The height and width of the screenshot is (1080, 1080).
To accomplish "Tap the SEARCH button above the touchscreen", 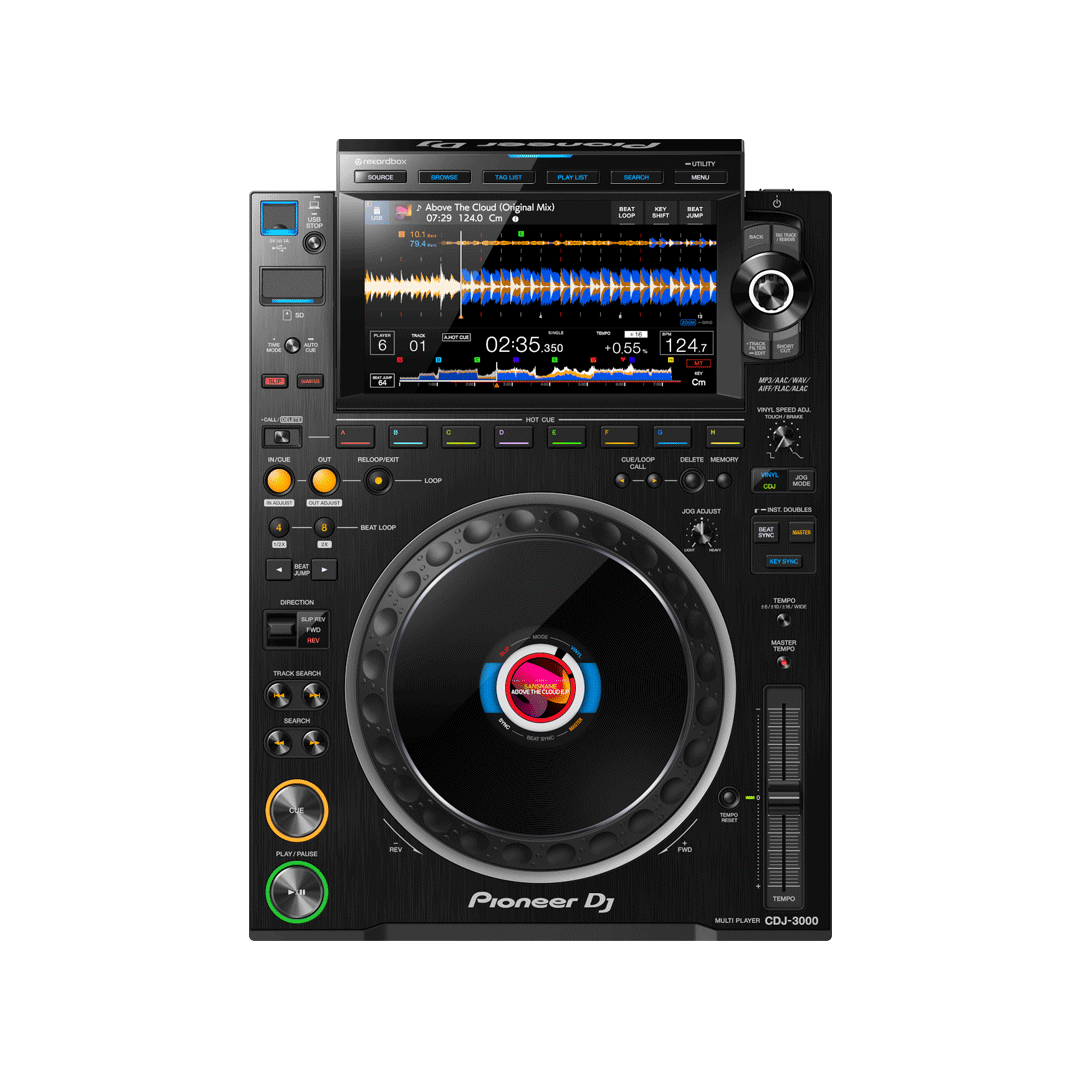I will [636, 177].
